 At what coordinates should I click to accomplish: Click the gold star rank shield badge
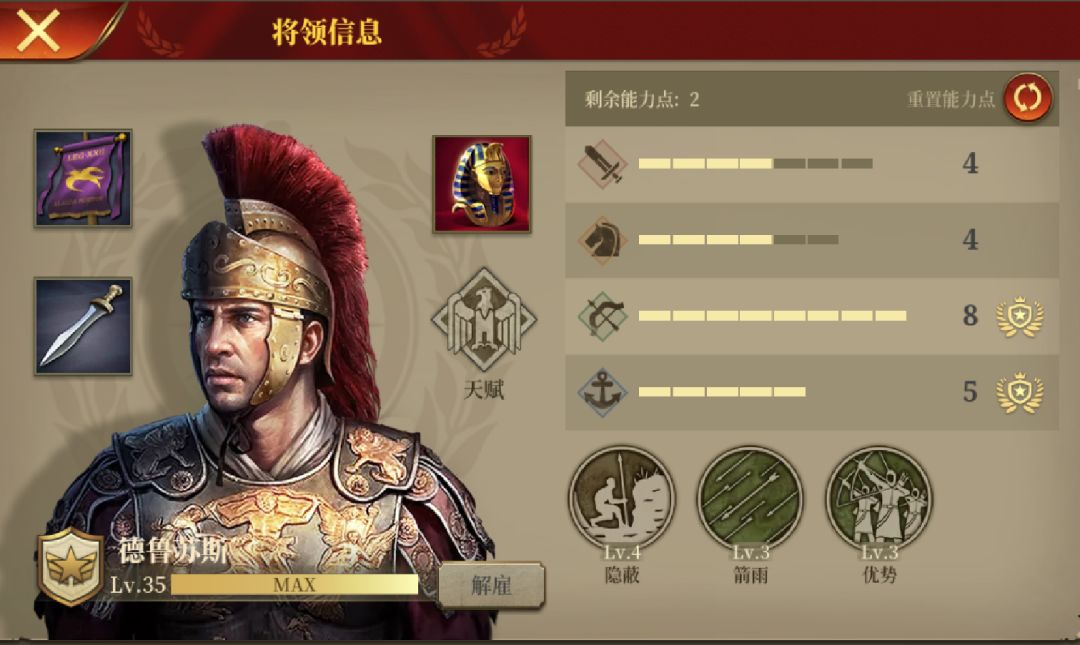(70, 566)
